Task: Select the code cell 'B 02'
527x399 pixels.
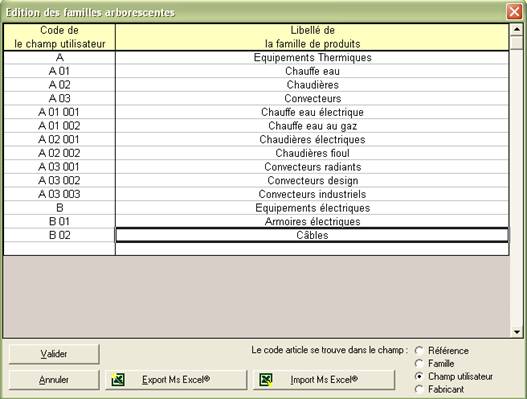Action: pyautogui.click(x=59, y=235)
